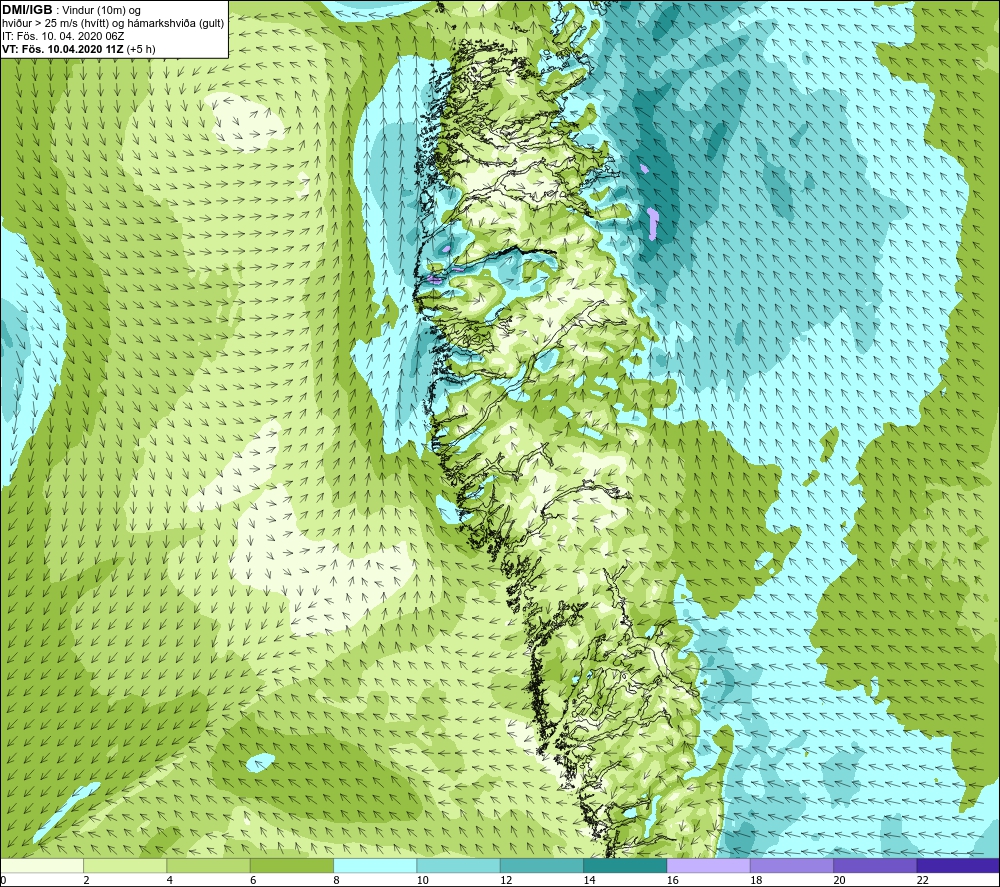Screen dimensions: 1000x887
Task: Click the legend scale label '12'
Action: click(506, 880)
